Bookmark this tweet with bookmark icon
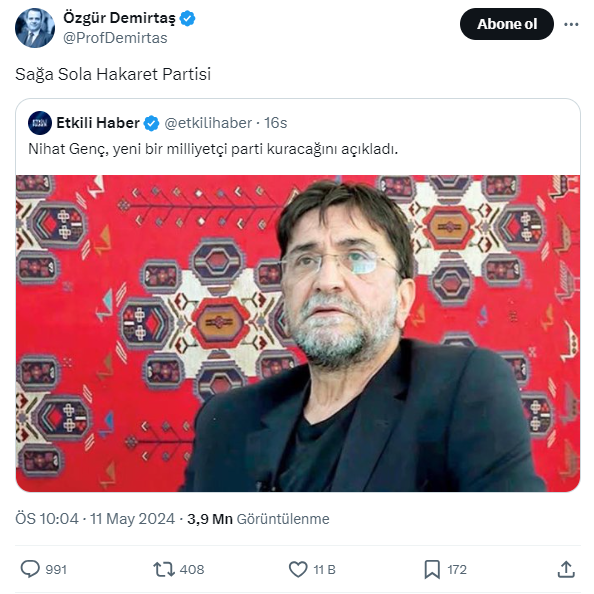Image resolution: width=594 pixels, height=594 pixels. click(432, 569)
